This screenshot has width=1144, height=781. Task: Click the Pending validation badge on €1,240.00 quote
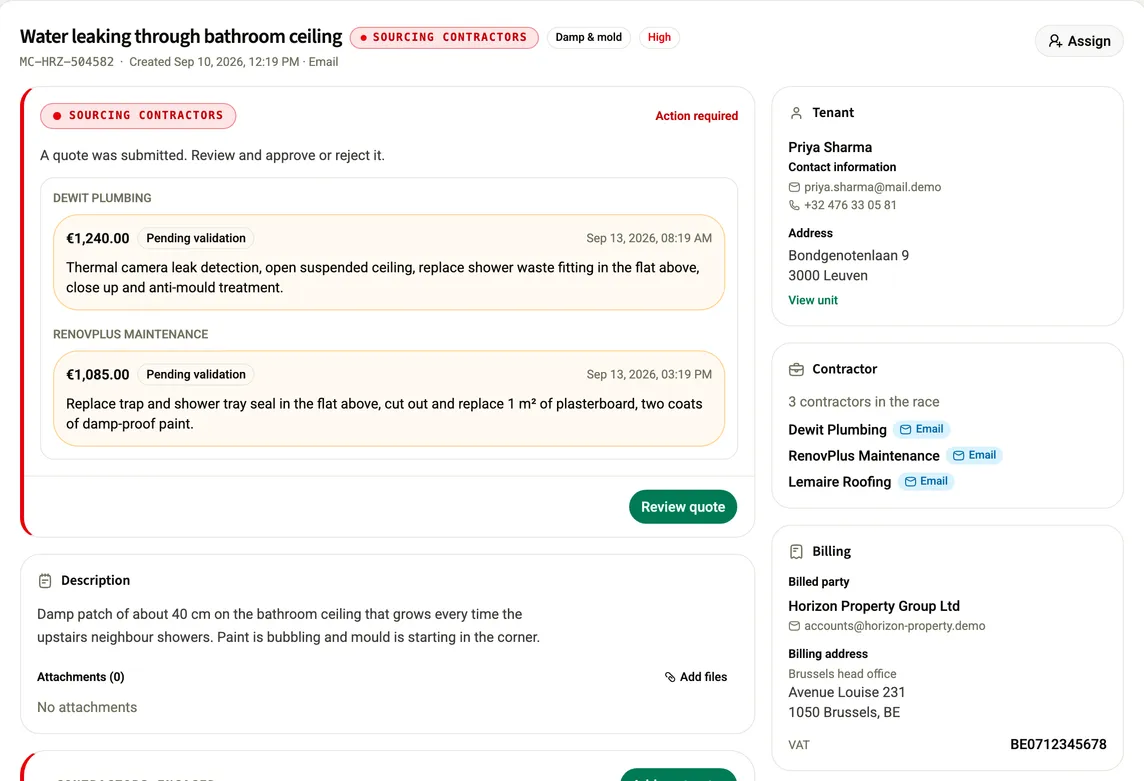pyautogui.click(x=196, y=238)
